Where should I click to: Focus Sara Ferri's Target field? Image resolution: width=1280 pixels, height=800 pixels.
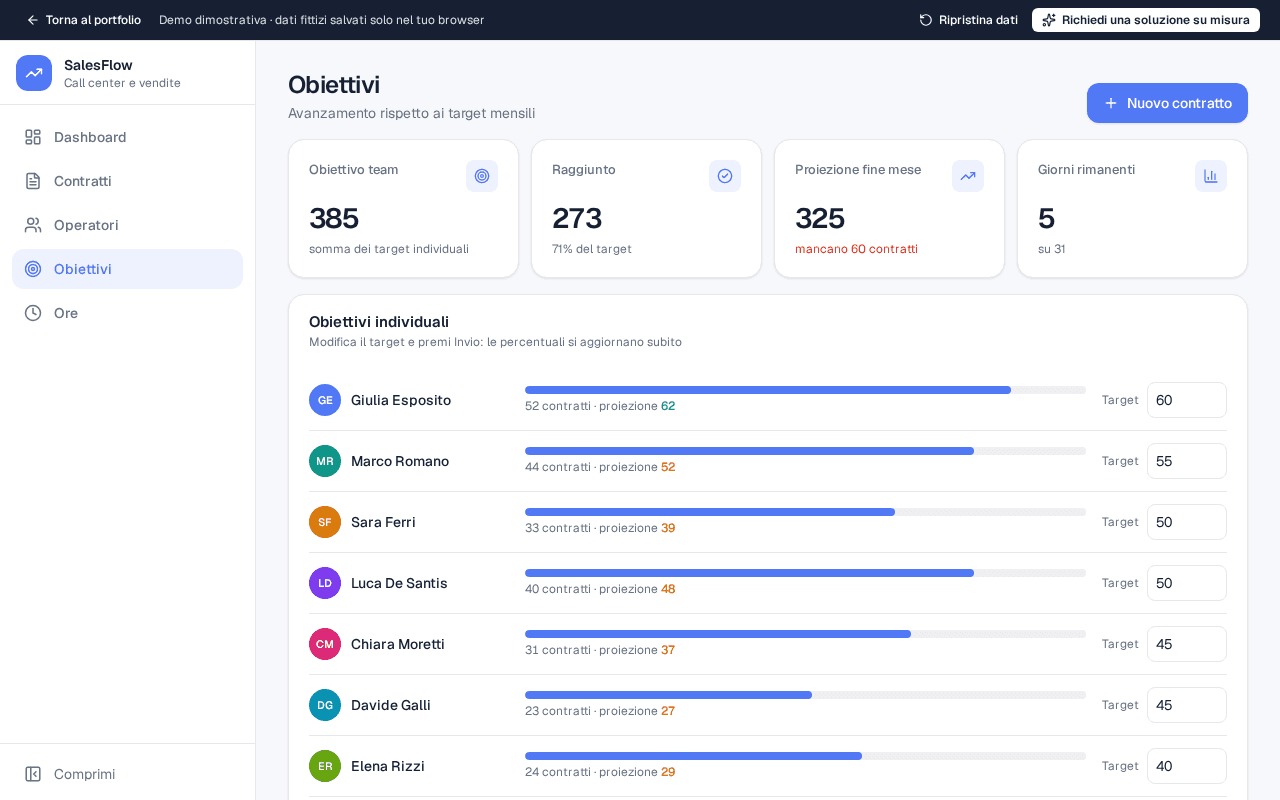pos(1187,522)
